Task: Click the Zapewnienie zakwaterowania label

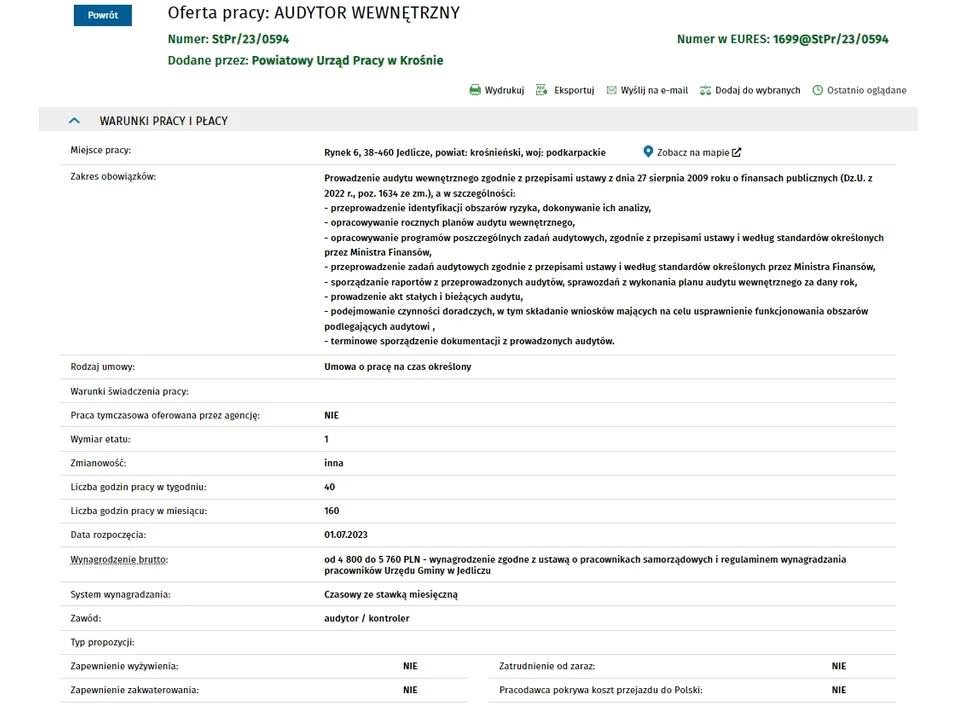Action: (x=134, y=690)
